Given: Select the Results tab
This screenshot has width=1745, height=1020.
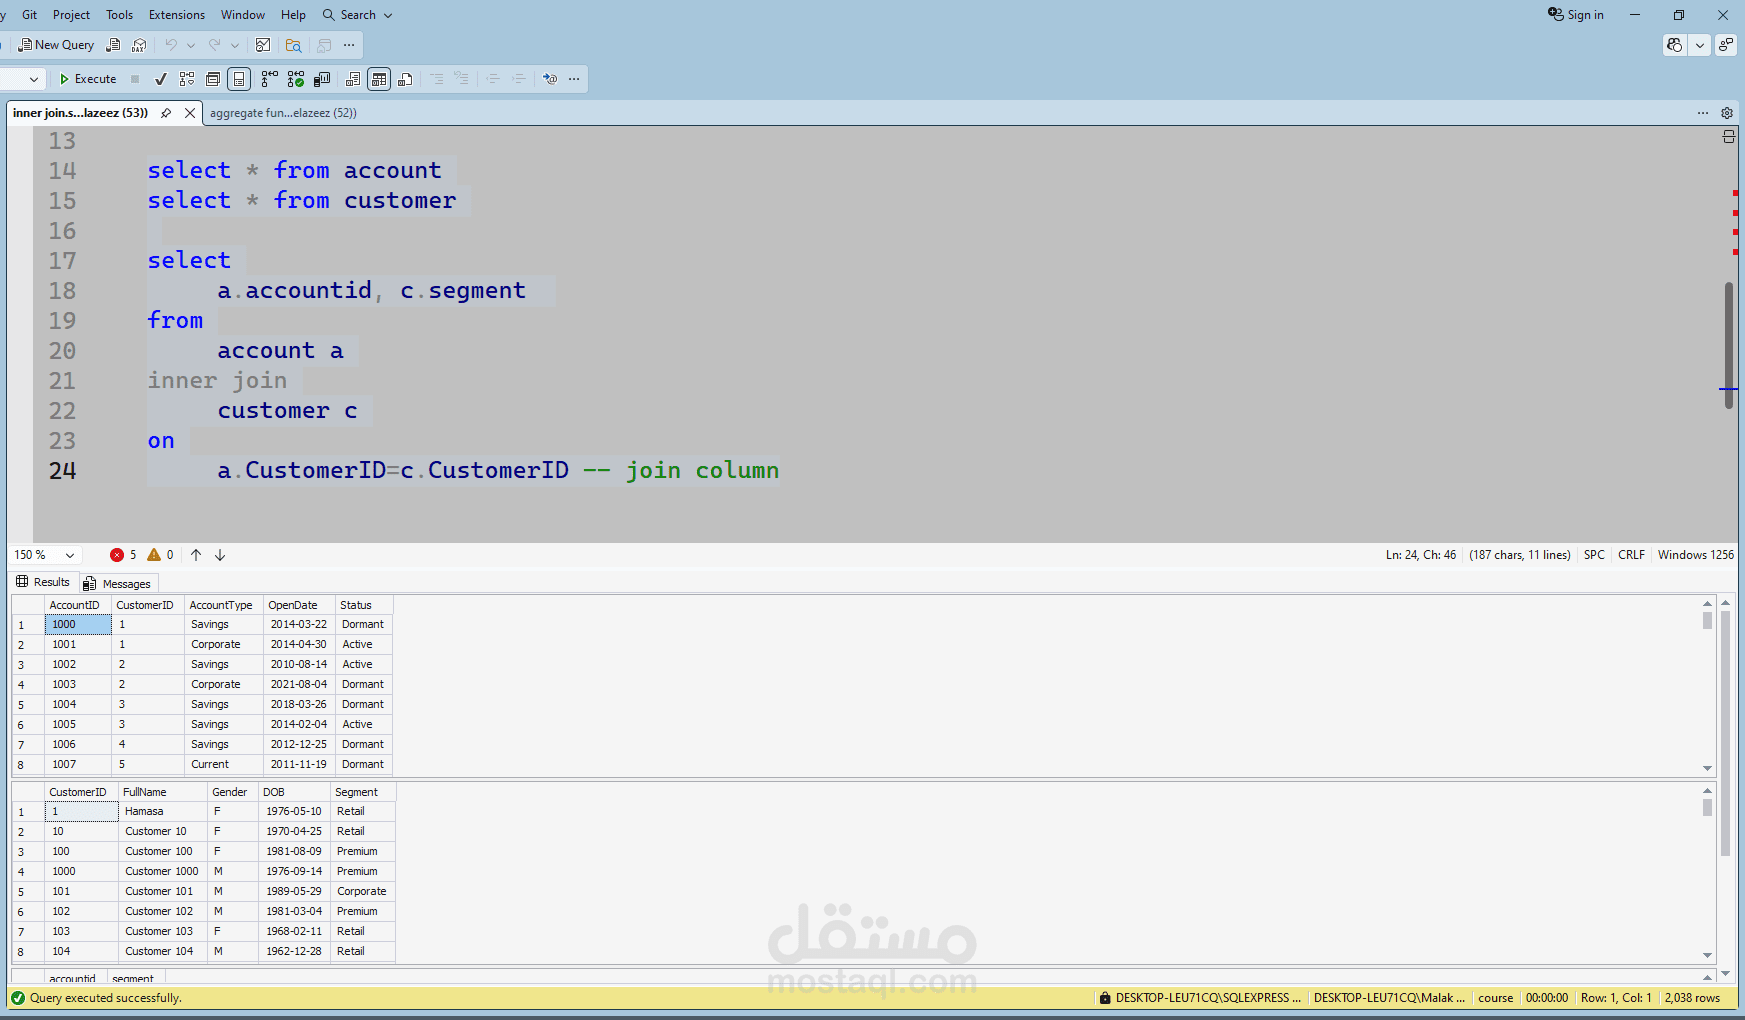Looking at the screenshot, I should [43, 582].
